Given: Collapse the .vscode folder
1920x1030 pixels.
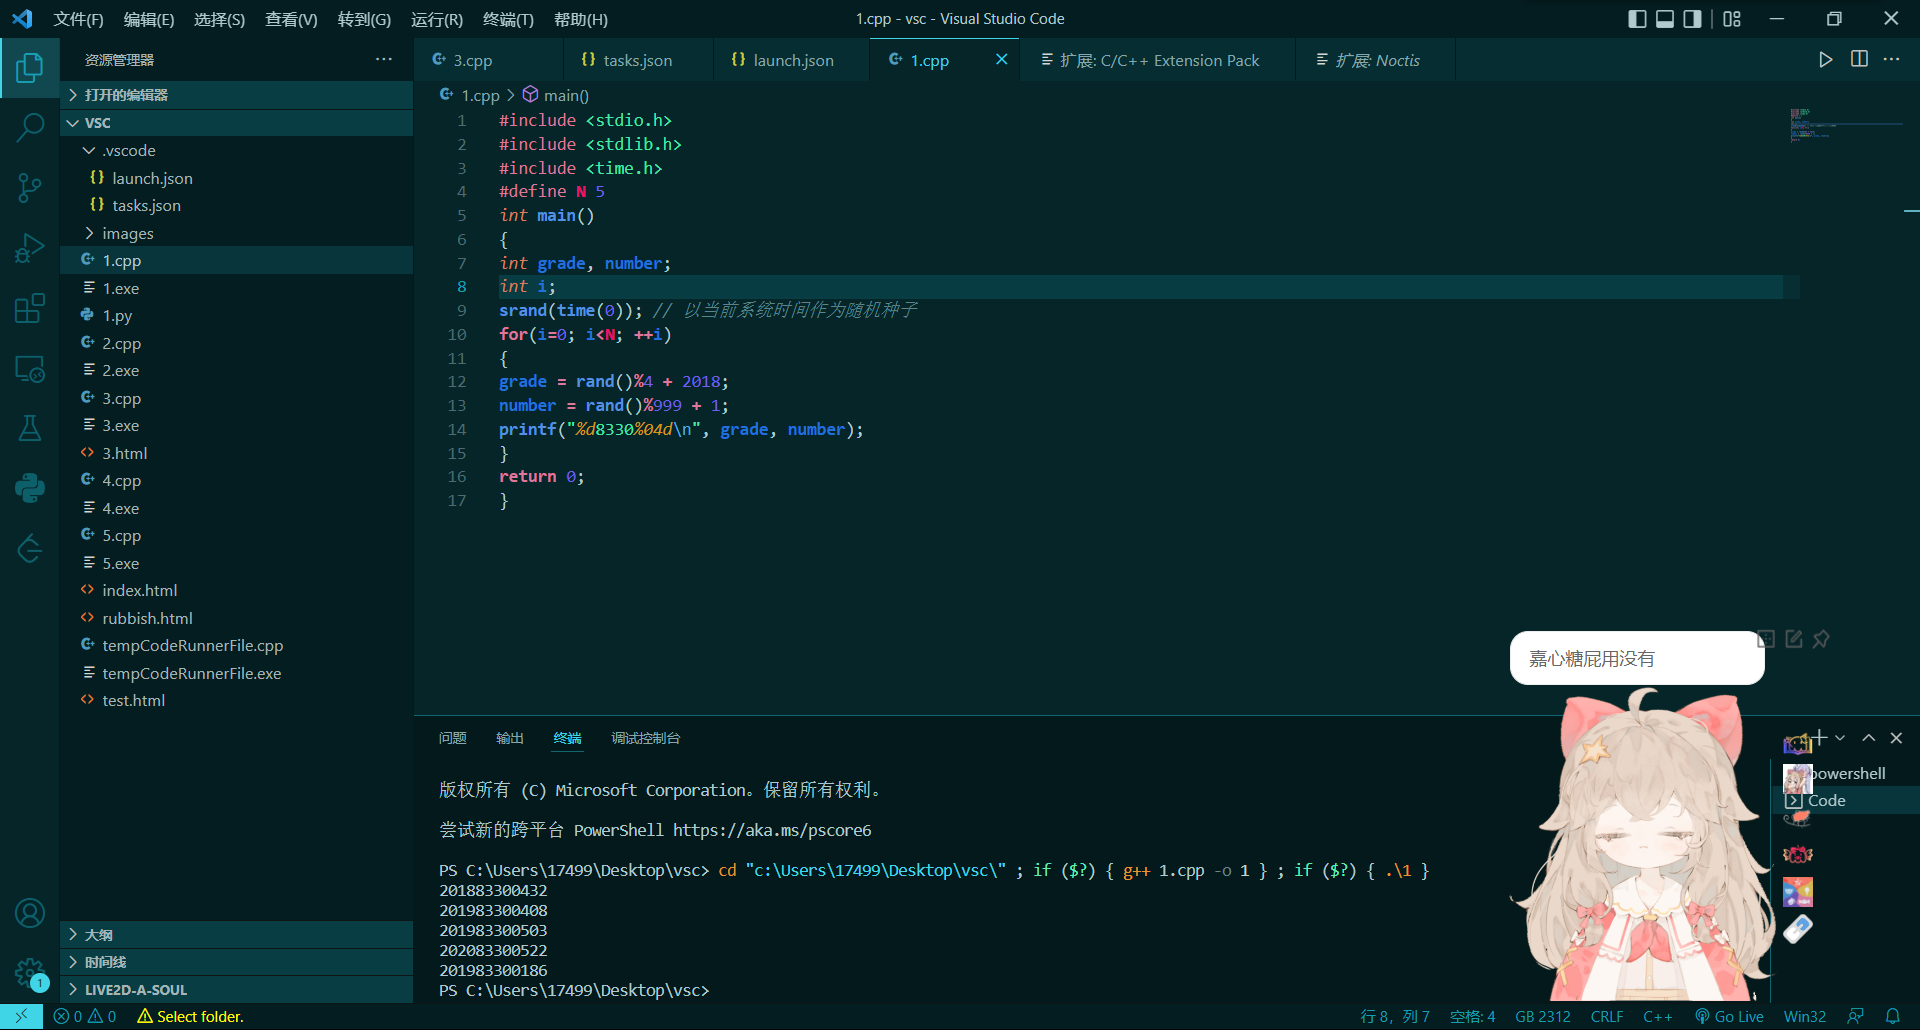Looking at the screenshot, I should click(x=236, y=150).
